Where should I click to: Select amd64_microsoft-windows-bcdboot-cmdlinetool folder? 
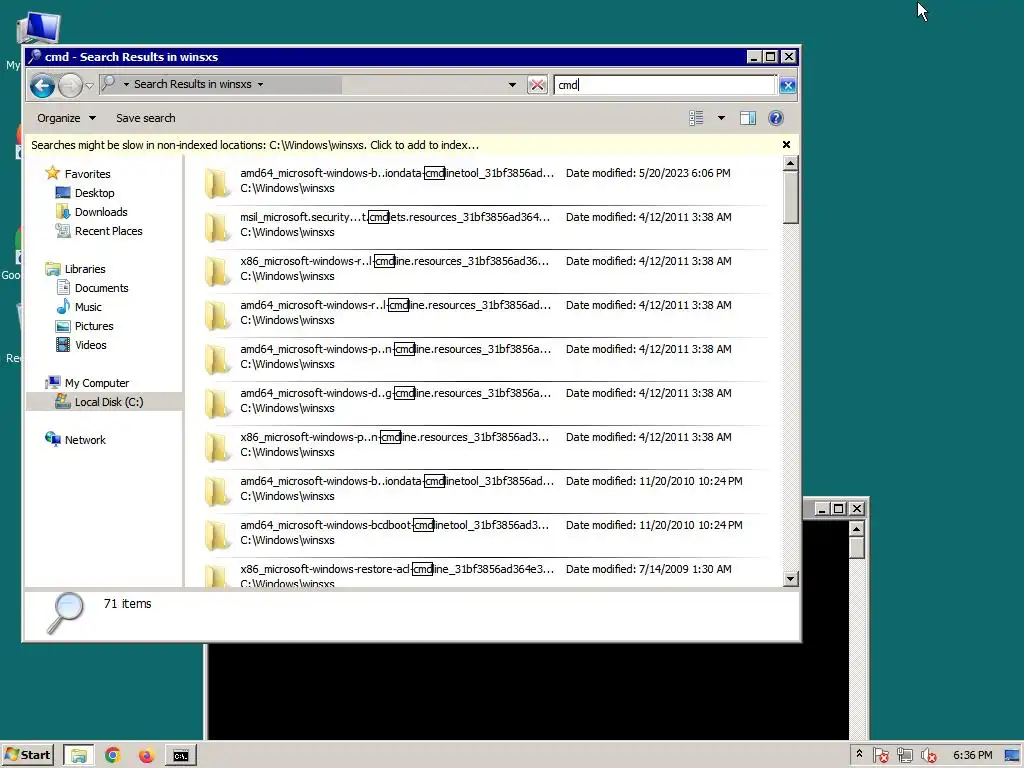click(x=483, y=533)
